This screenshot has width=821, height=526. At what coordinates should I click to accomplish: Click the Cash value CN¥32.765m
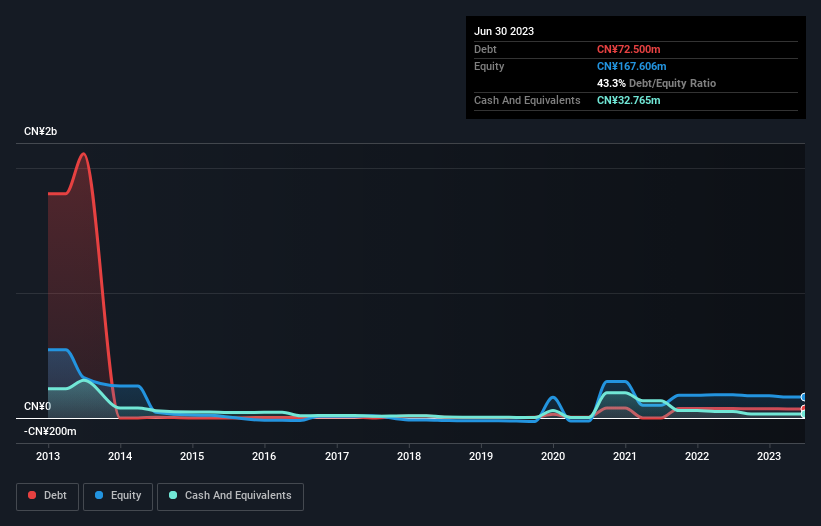(628, 100)
